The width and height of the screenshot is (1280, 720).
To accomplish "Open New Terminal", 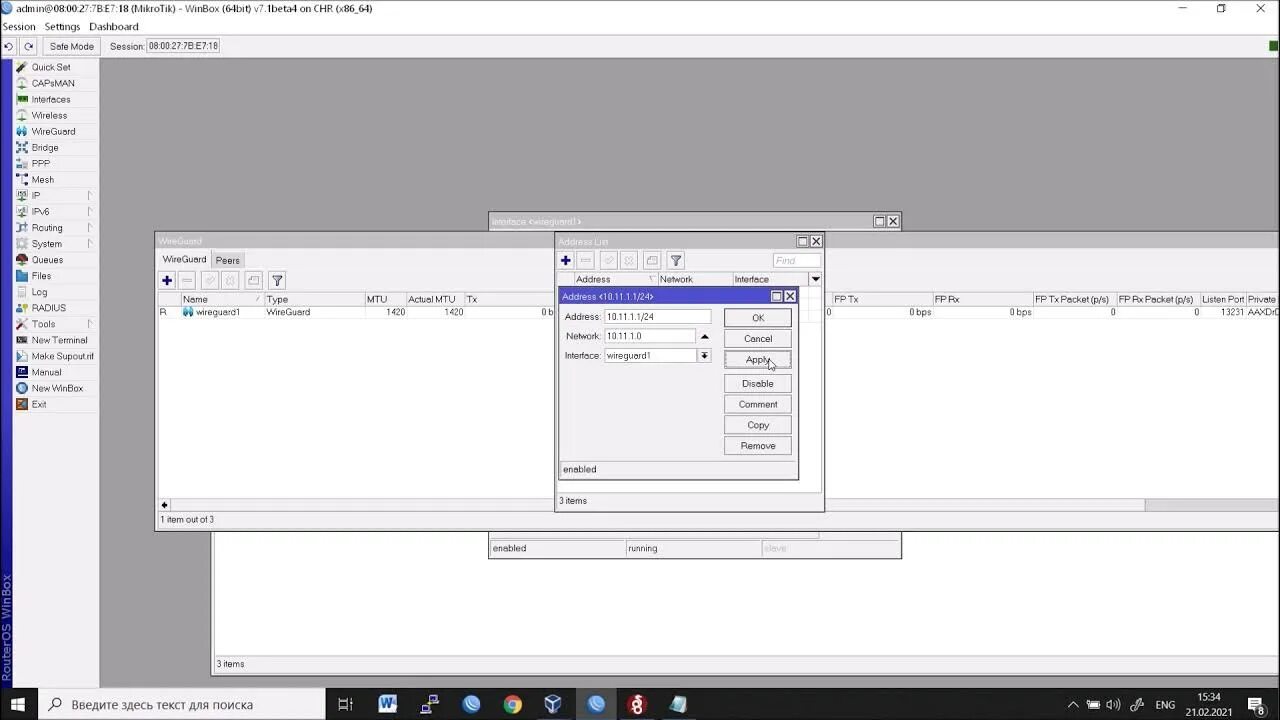I will click(x=59, y=340).
